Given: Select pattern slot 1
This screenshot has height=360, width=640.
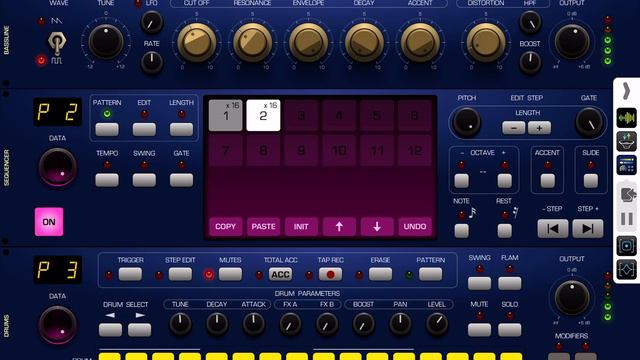Looking at the screenshot, I should click(x=226, y=116).
